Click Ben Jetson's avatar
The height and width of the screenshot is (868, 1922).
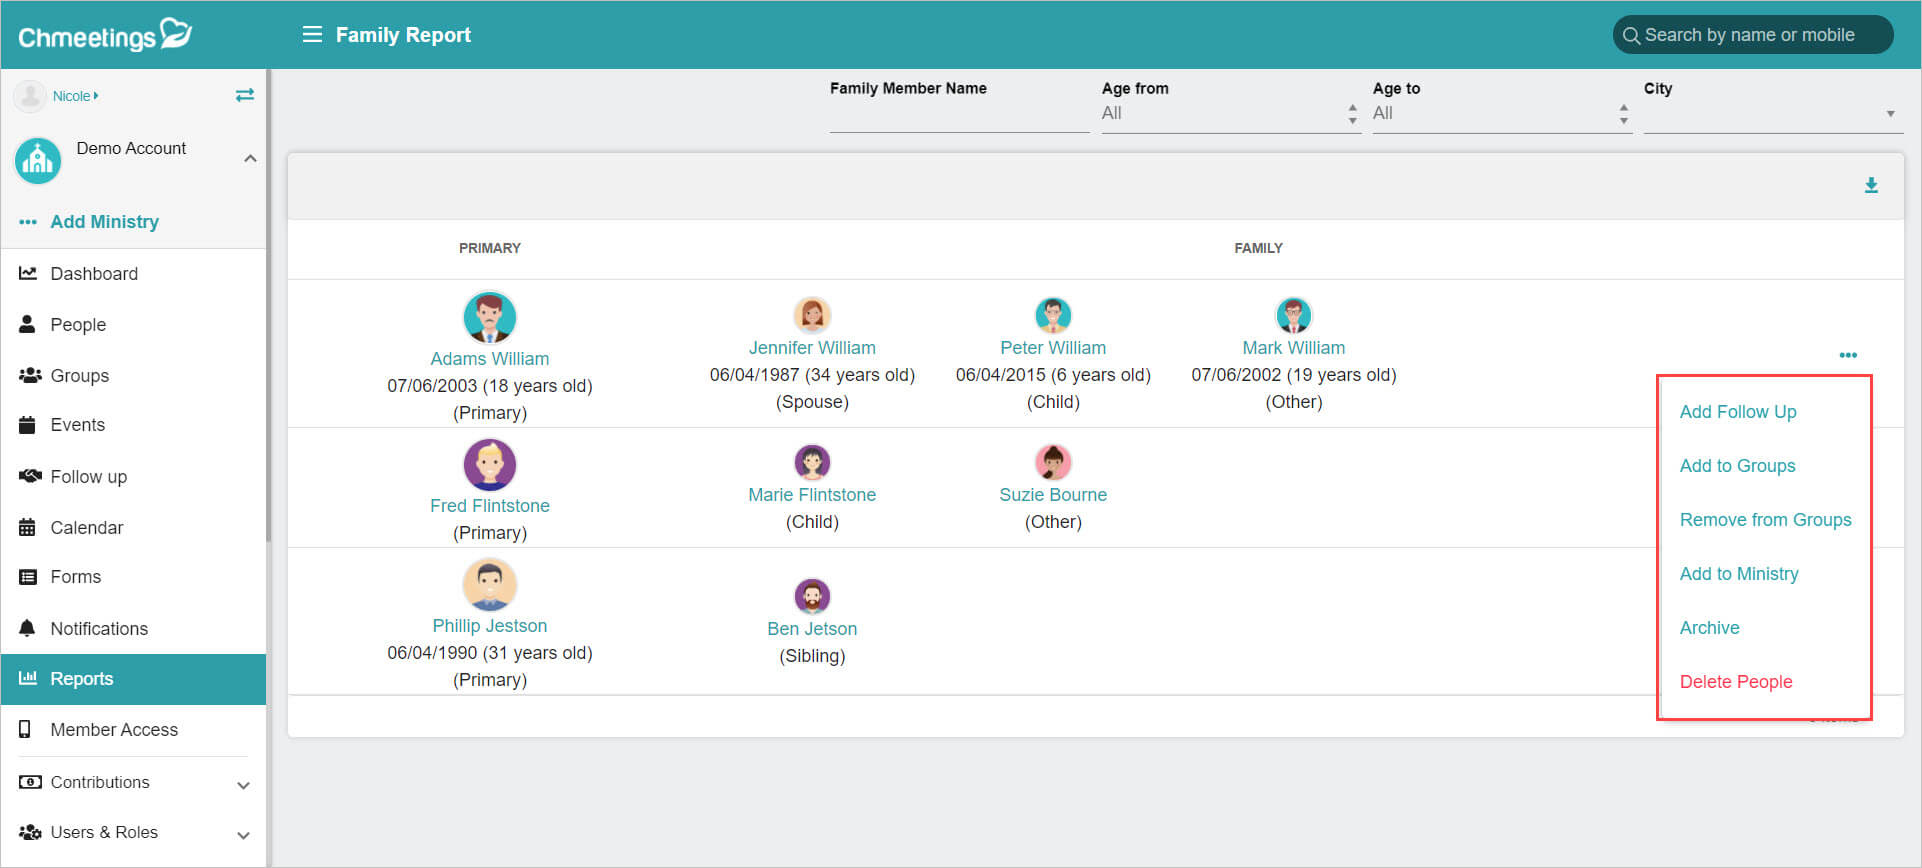coord(812,596)
